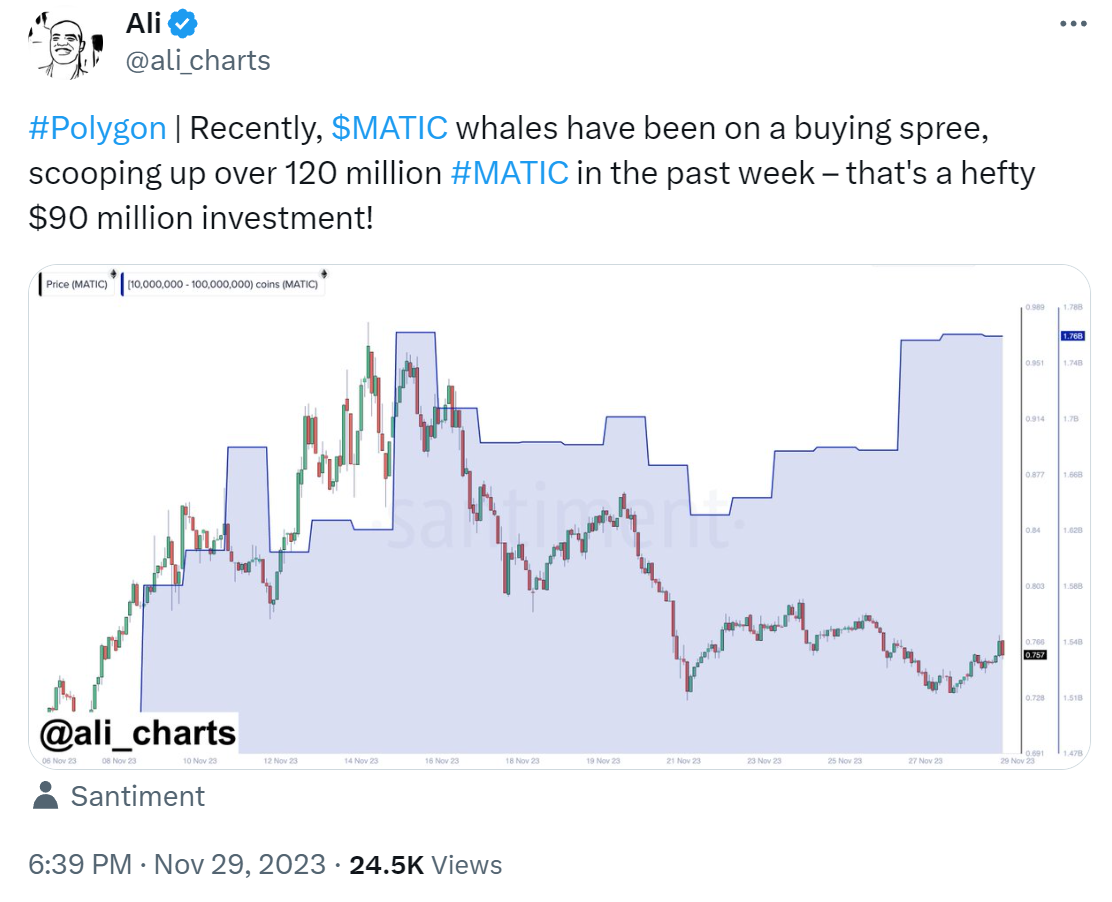
Task: Toggle the Price (MATIC) legend series
Action: (77, 284)
